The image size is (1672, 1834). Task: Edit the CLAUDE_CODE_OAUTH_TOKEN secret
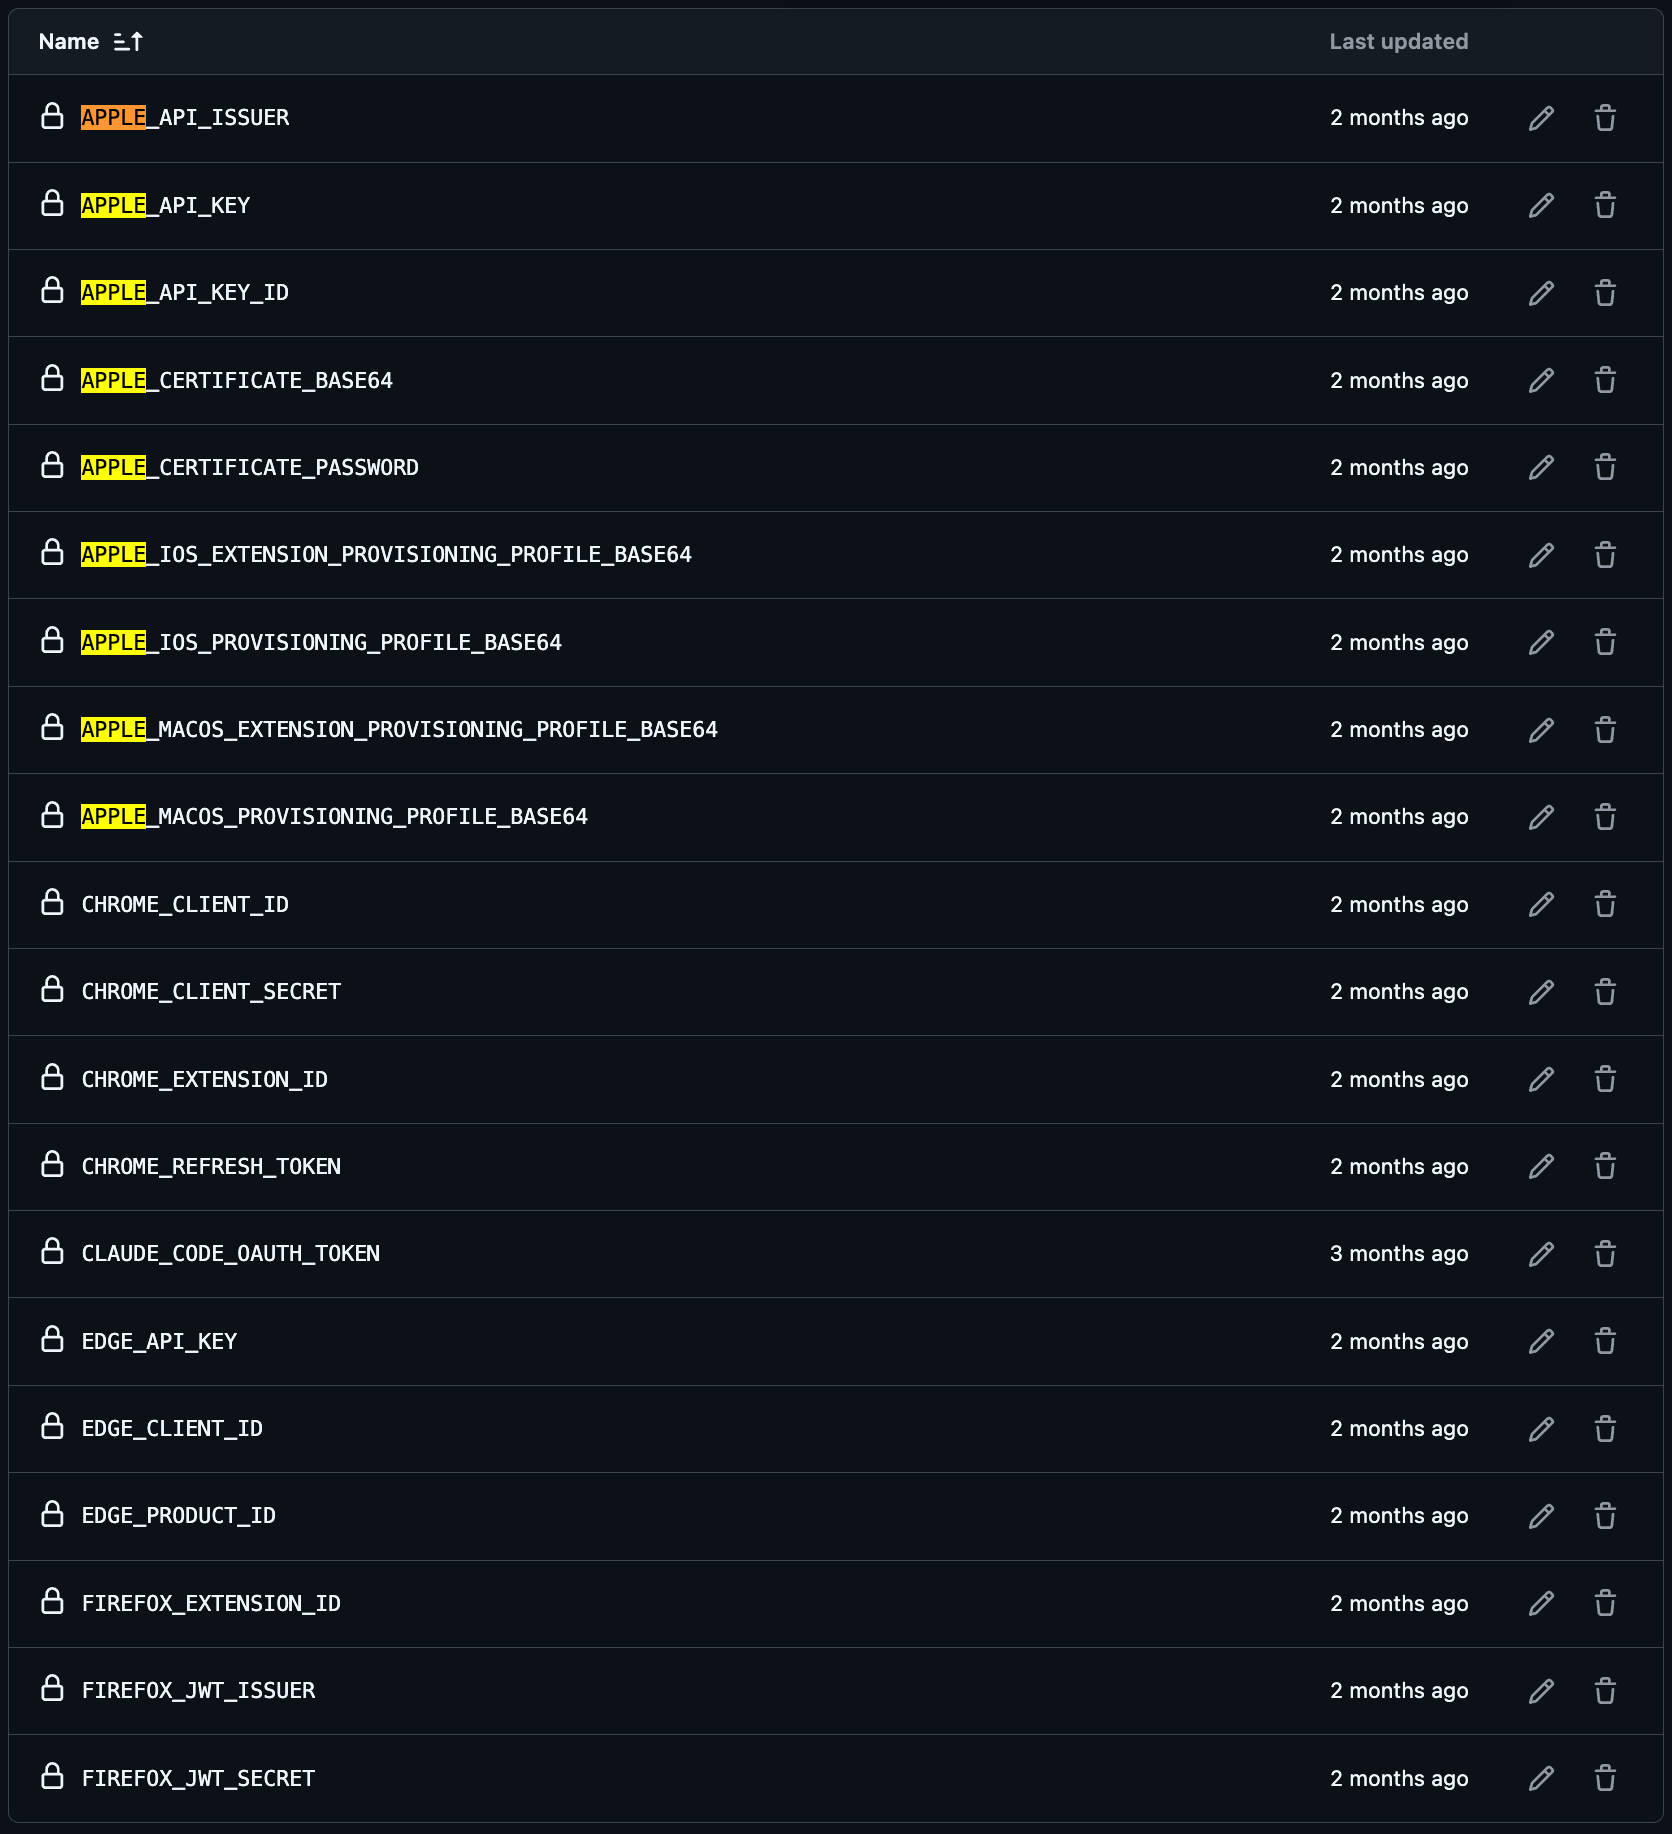(1541, 1254)
